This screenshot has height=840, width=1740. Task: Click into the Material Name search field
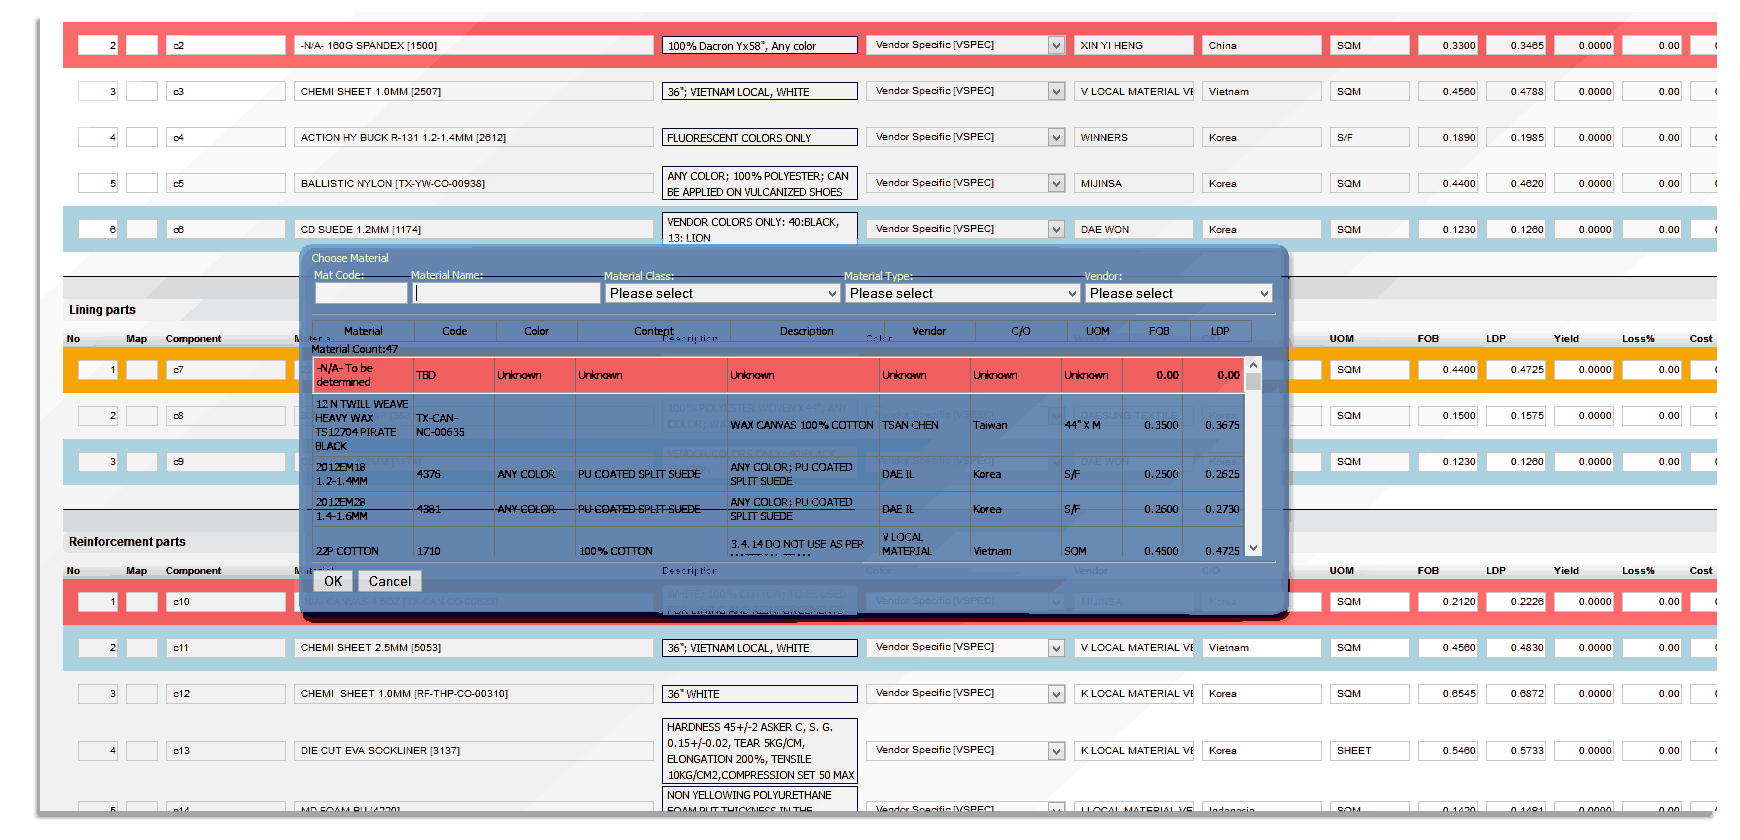(507, 293)
